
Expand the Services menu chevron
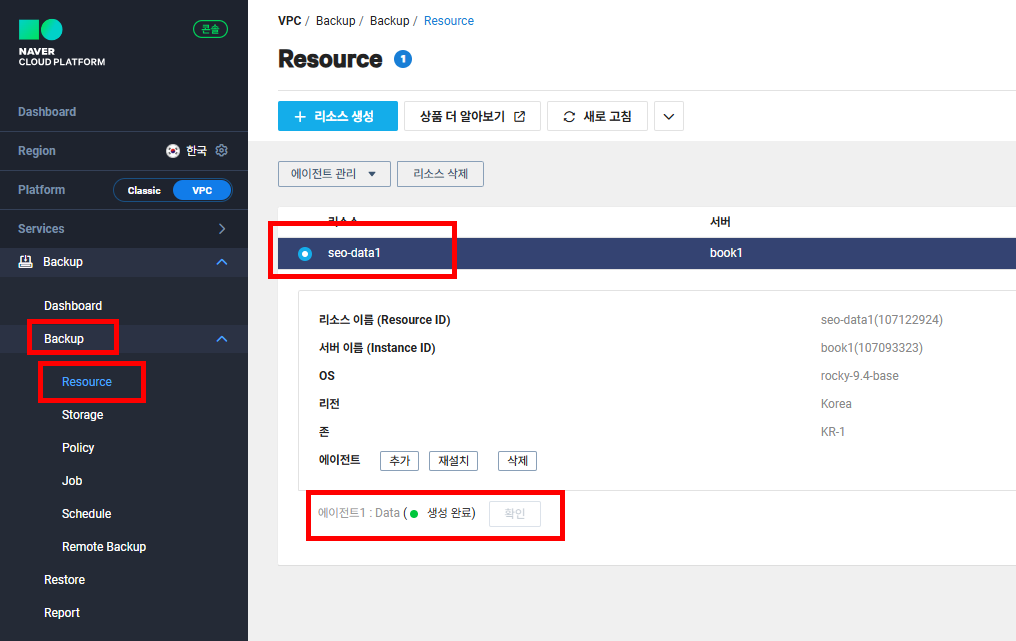click(x=222, y=229)
